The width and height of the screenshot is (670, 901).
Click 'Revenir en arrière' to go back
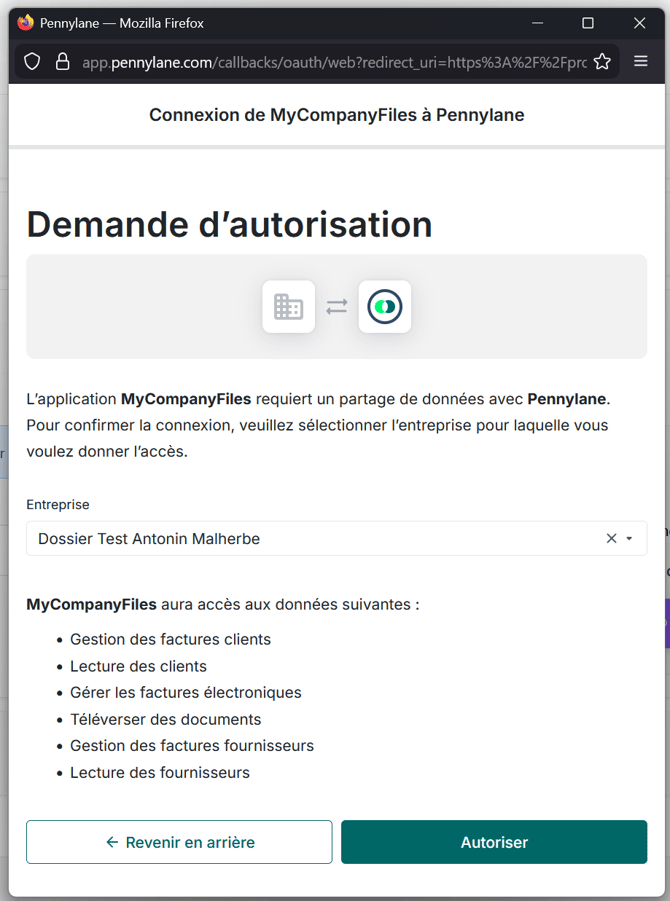pos(179,842)
